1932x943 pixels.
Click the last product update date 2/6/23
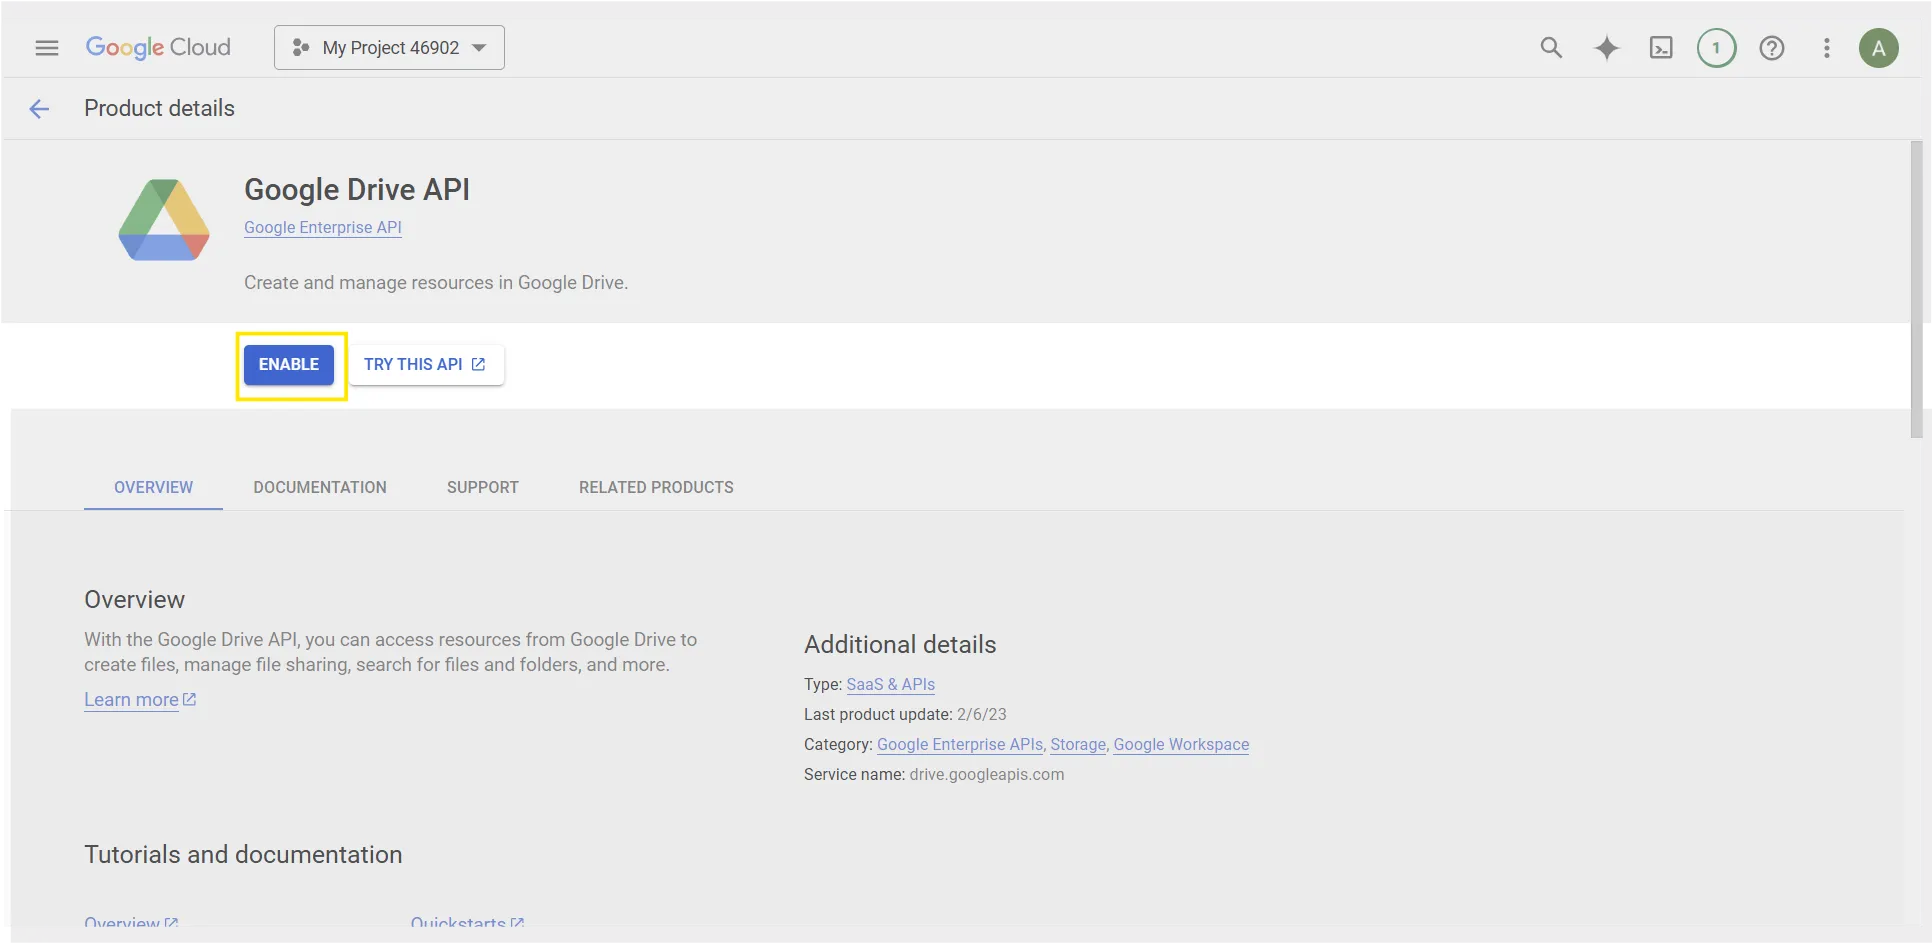point(982,715)
